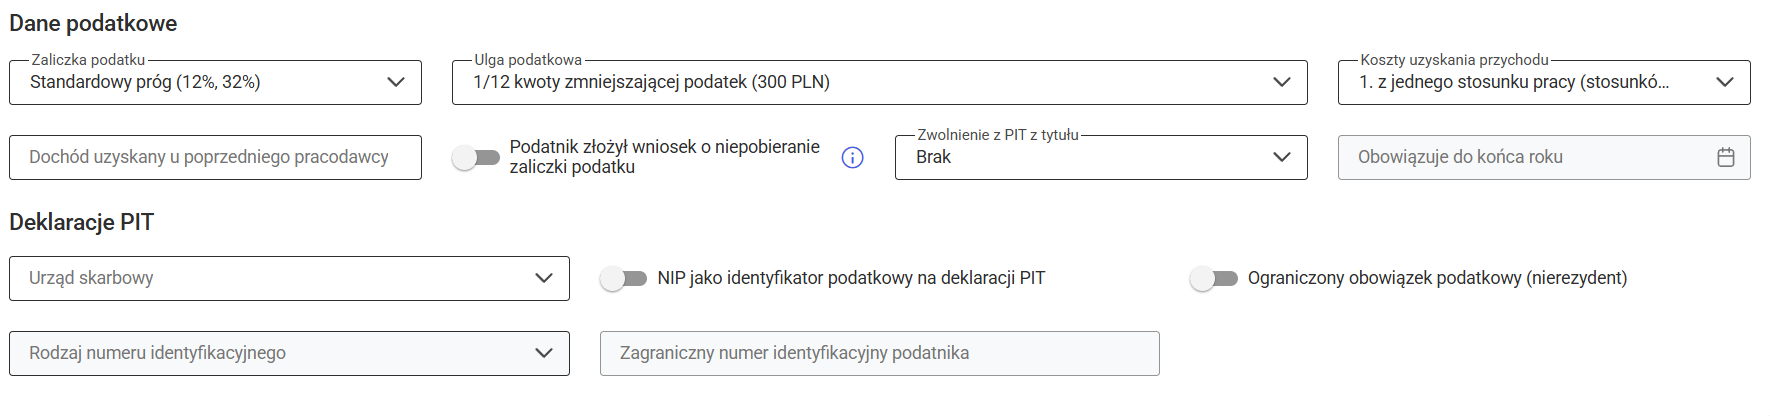Open the 'z jednego stosunku pracy' dropdown
The height and width of the screenshot is (416, 1770).
1520,83
